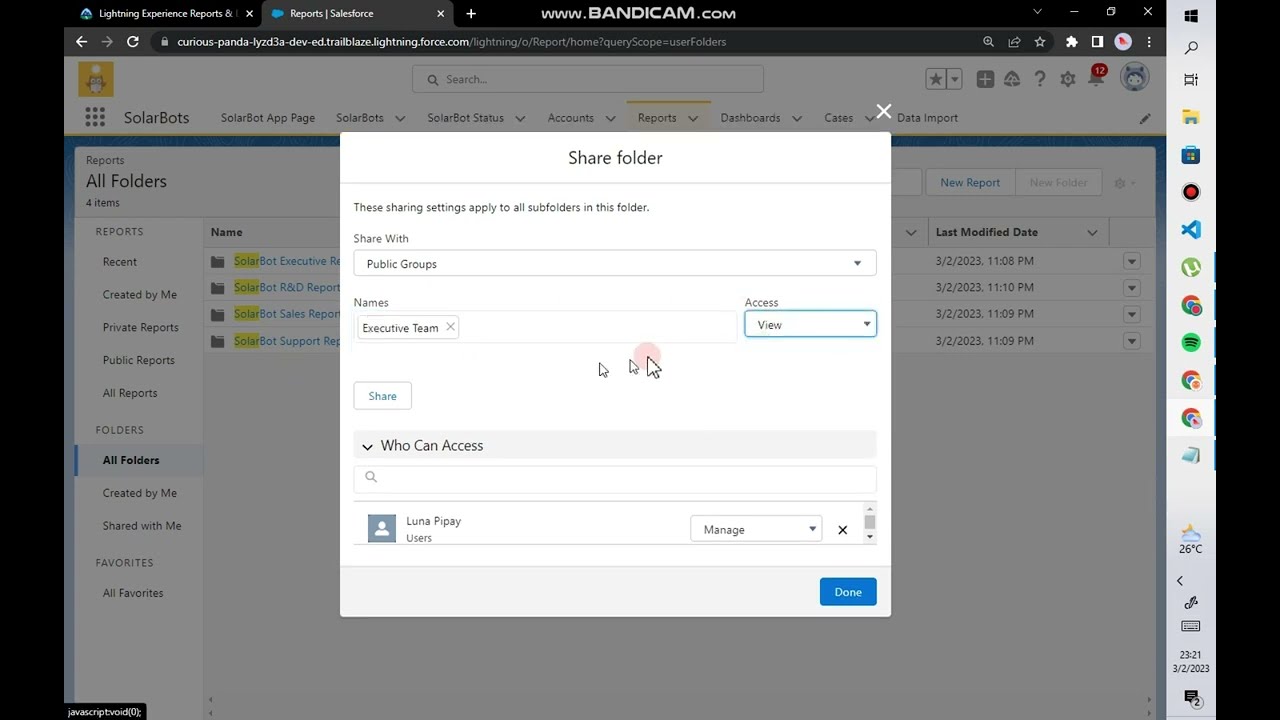Click the global Search box
The image size is (1280, 720).
(x=588, y=79)
